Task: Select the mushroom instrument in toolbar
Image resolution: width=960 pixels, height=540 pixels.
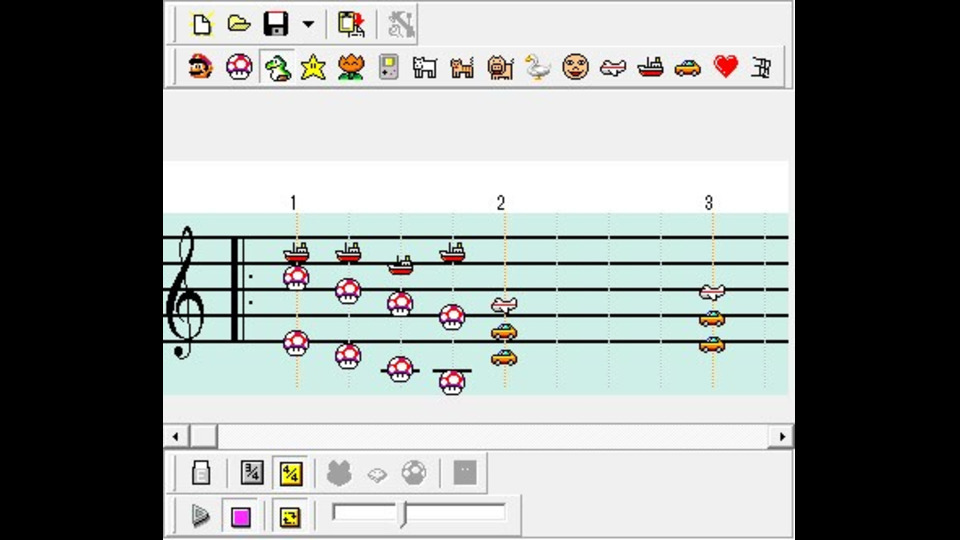Action: [239, 67]
